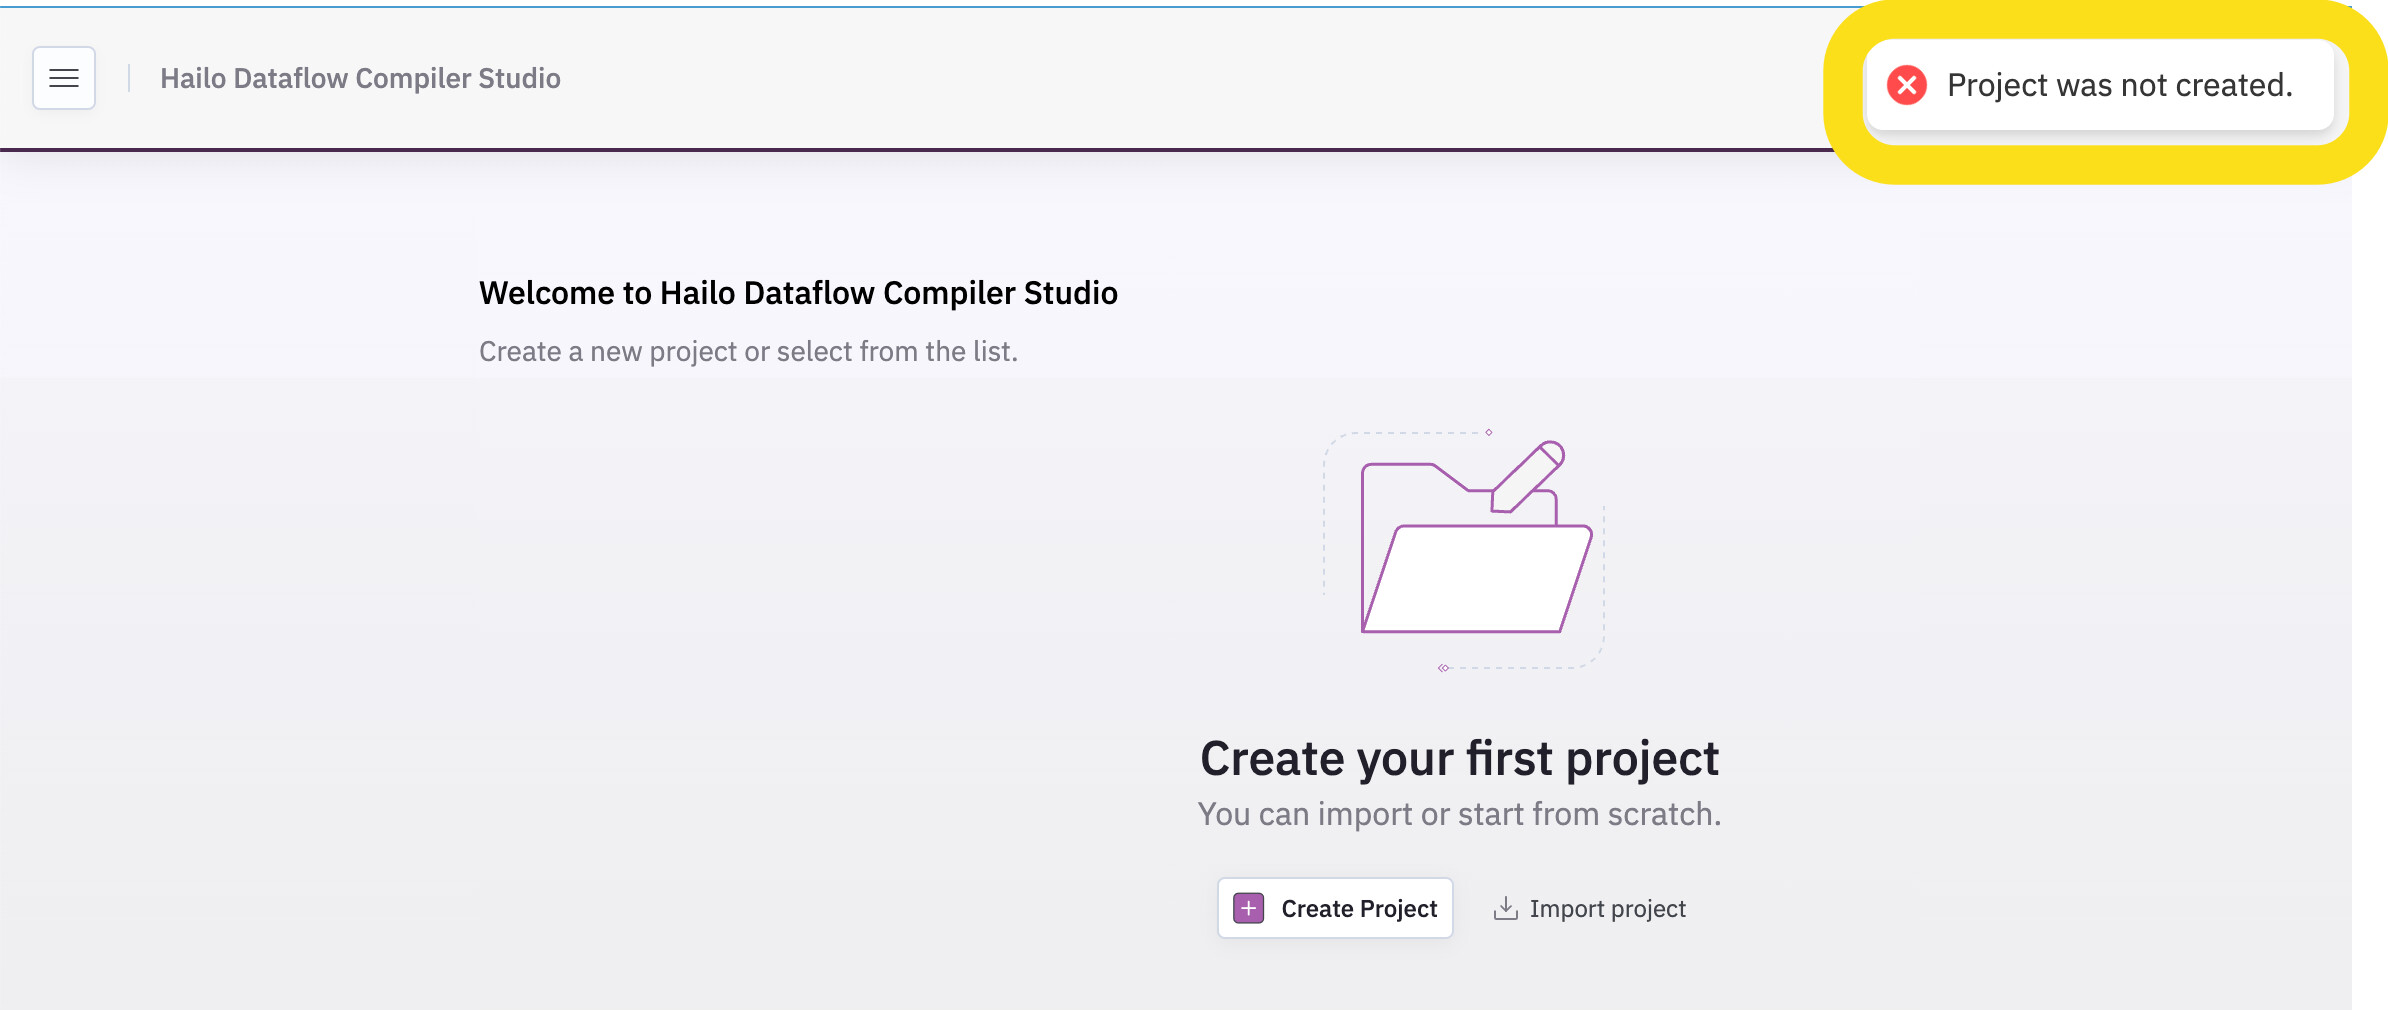Screen dimensions: 2388x1010
Task: Click the Hailo Dataflow Compiler Studio header title
Action: pyautogui.click(x=360, y=78)
